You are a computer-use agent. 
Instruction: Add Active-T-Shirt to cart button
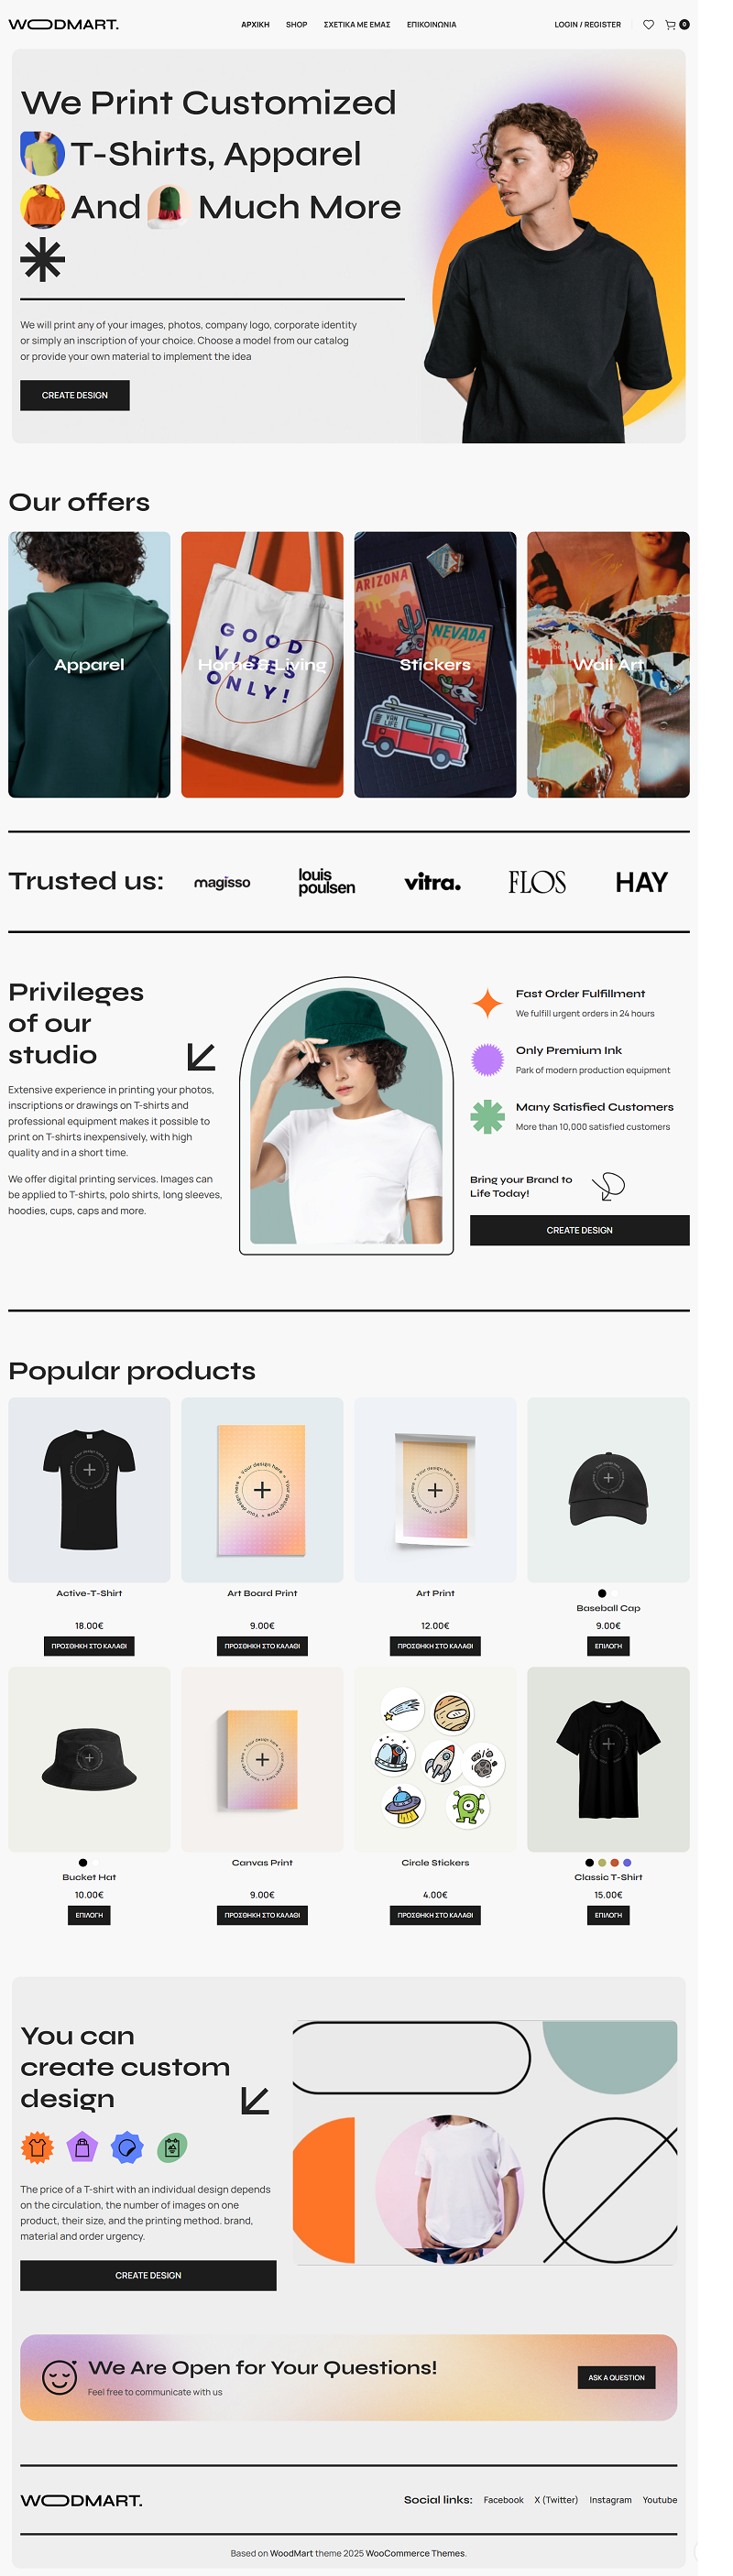coord(89,1645)
